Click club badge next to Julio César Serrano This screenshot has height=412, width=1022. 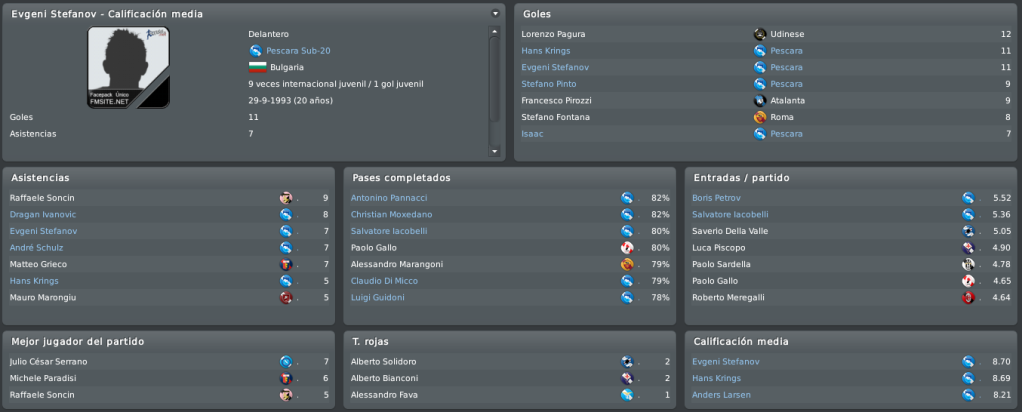click(285, 362)
